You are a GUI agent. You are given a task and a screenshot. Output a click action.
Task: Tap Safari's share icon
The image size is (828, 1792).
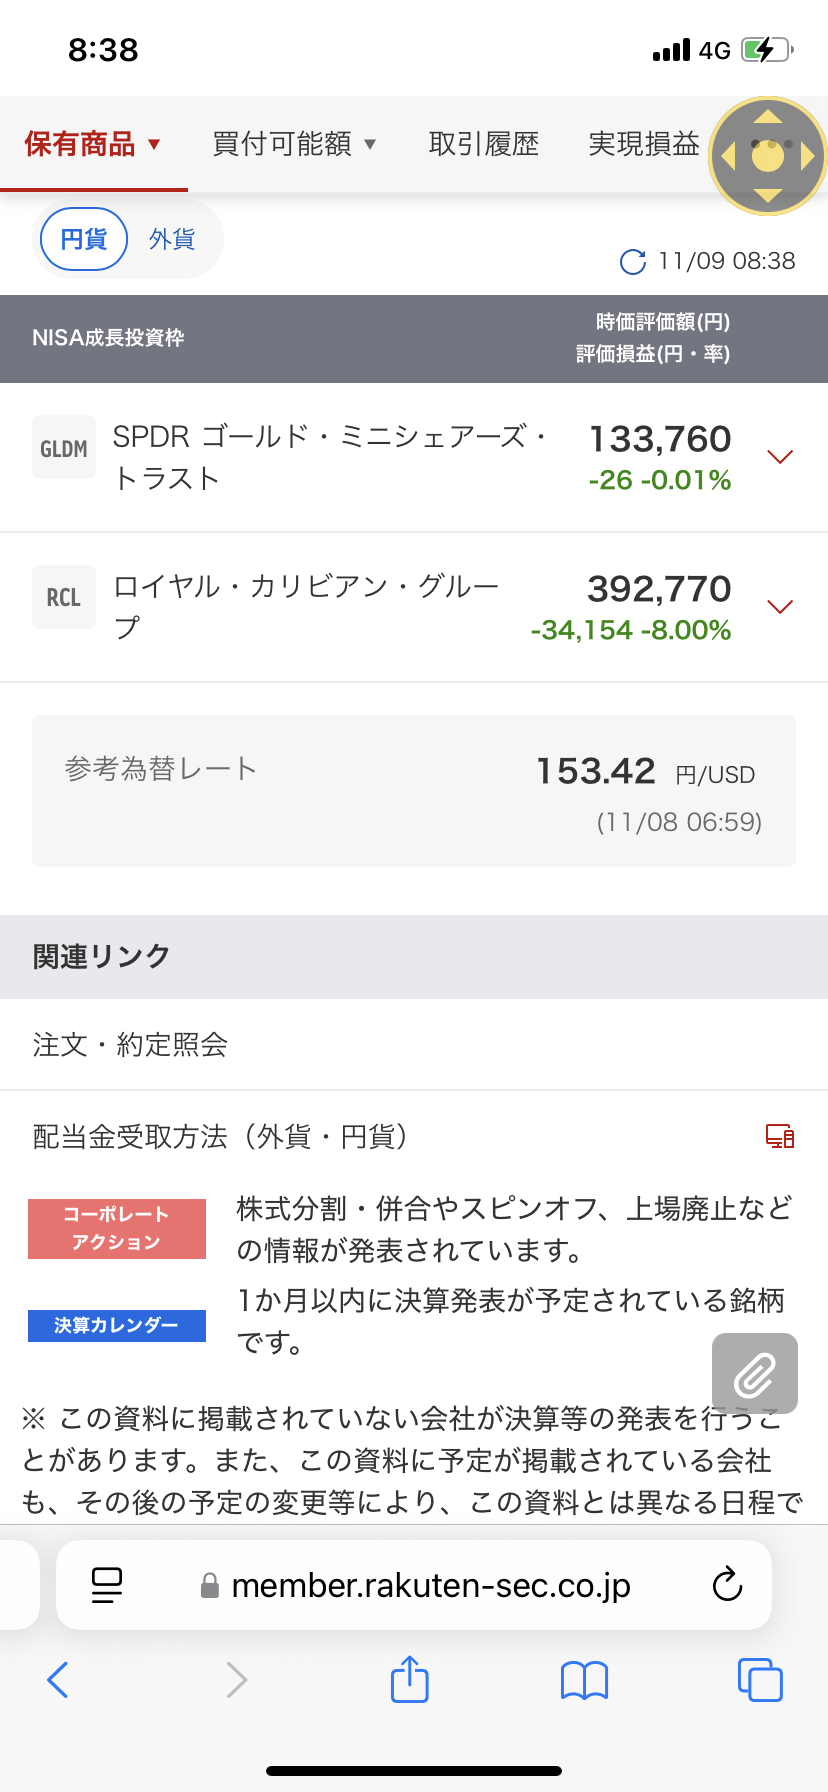pyautogui.click(x=409, y=1679)
